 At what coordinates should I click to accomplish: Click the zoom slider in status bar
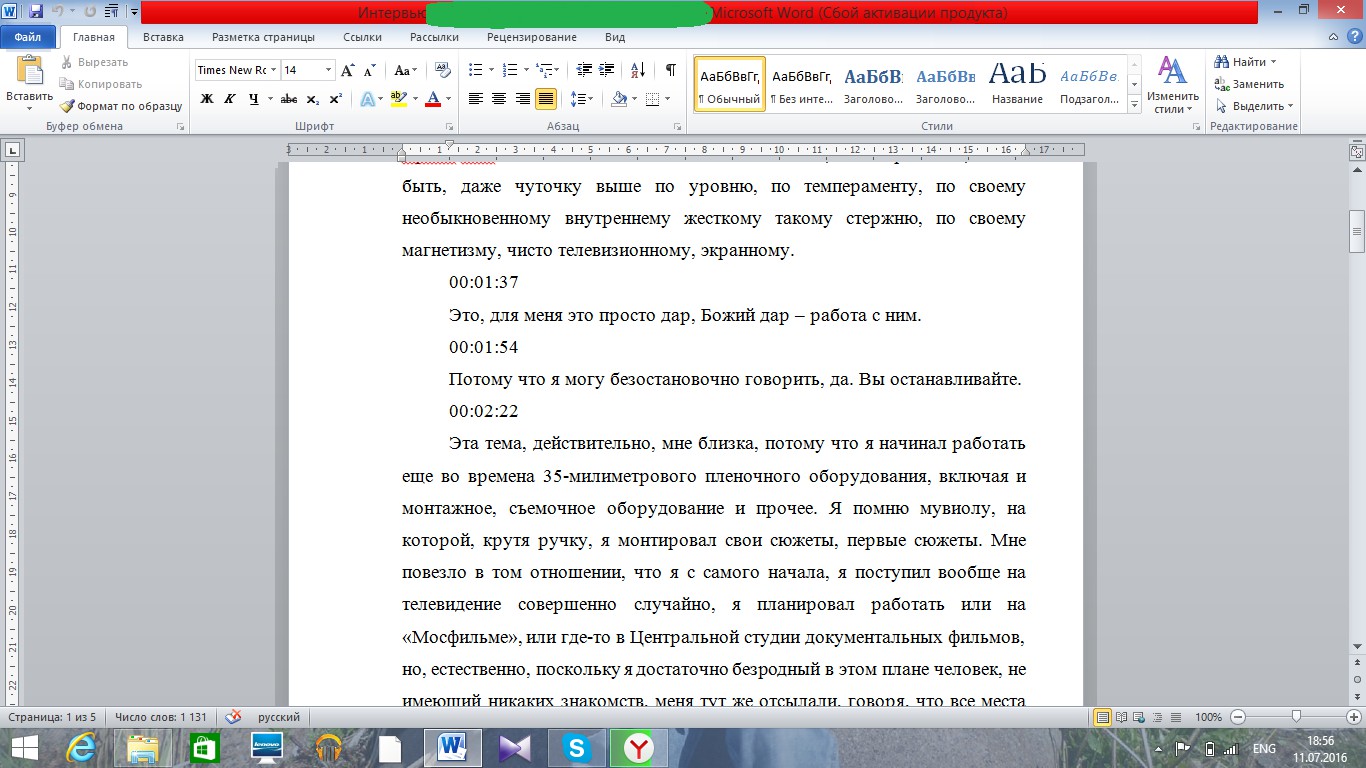pyautogui.click(x=1297, y=717)
